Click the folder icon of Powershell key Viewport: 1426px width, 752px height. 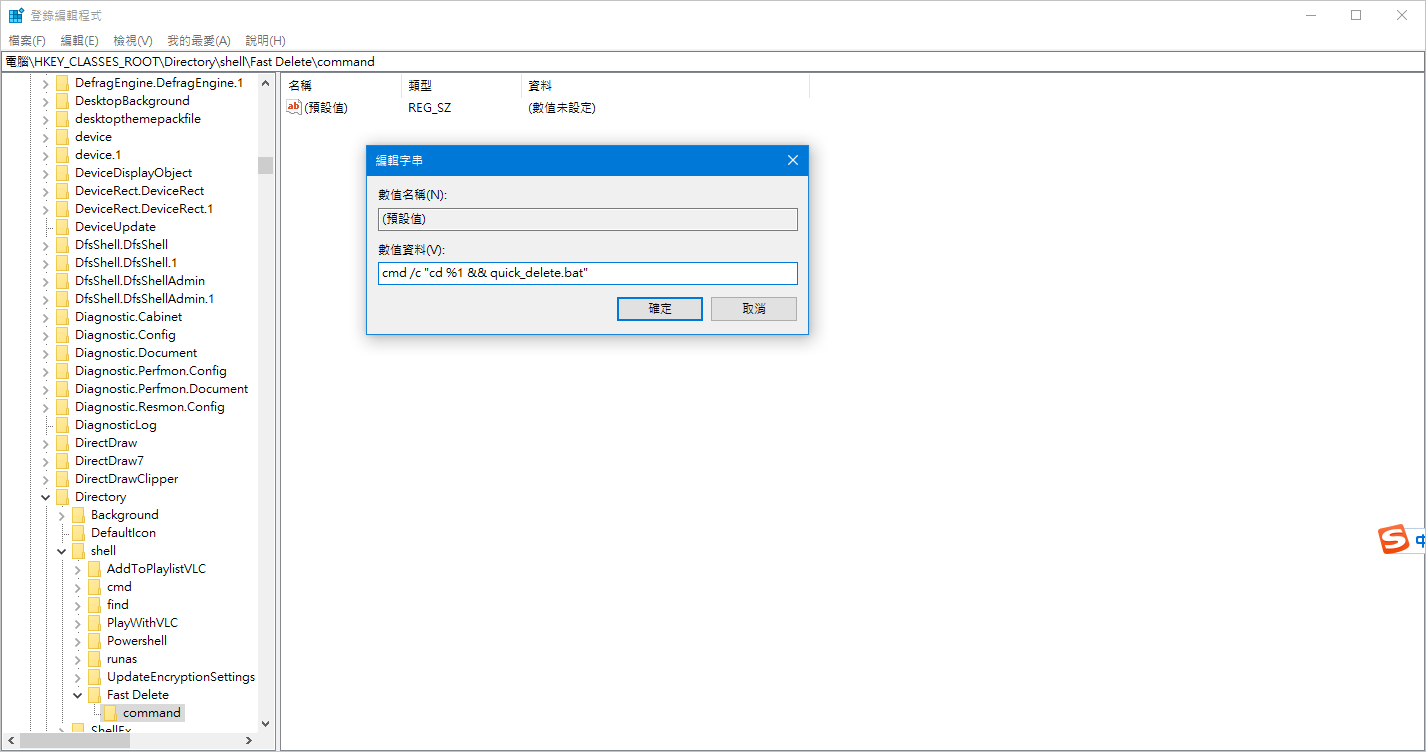94,641
